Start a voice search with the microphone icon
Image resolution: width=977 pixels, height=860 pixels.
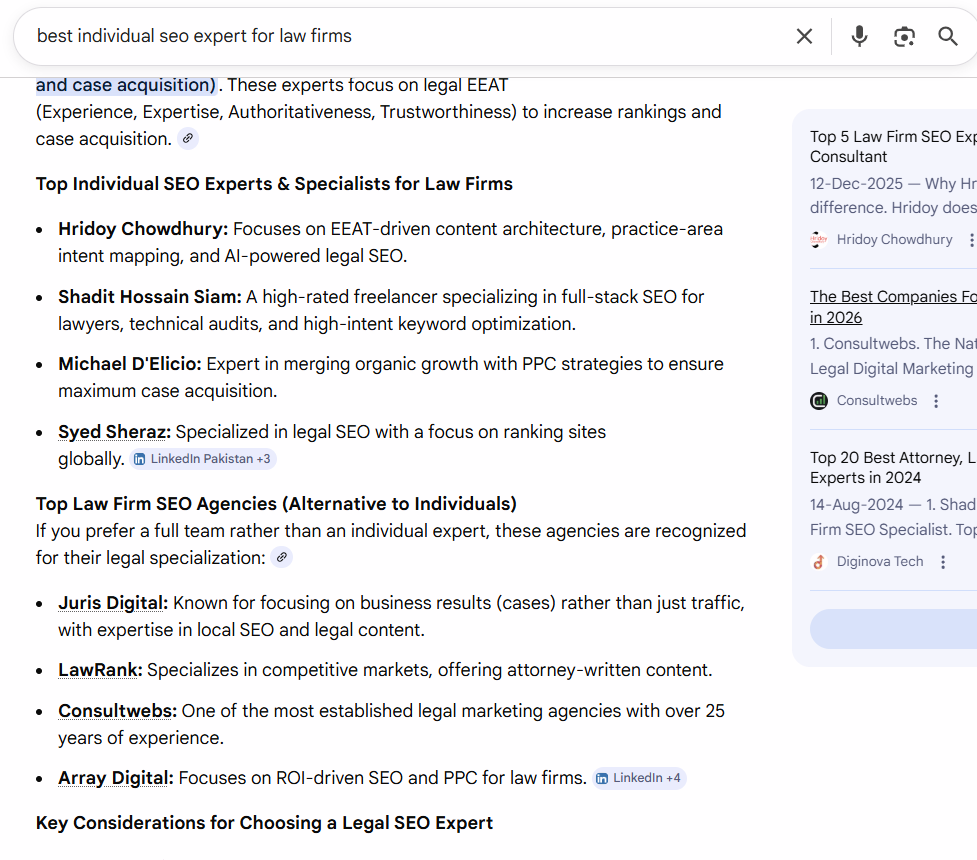pos(859,36)
